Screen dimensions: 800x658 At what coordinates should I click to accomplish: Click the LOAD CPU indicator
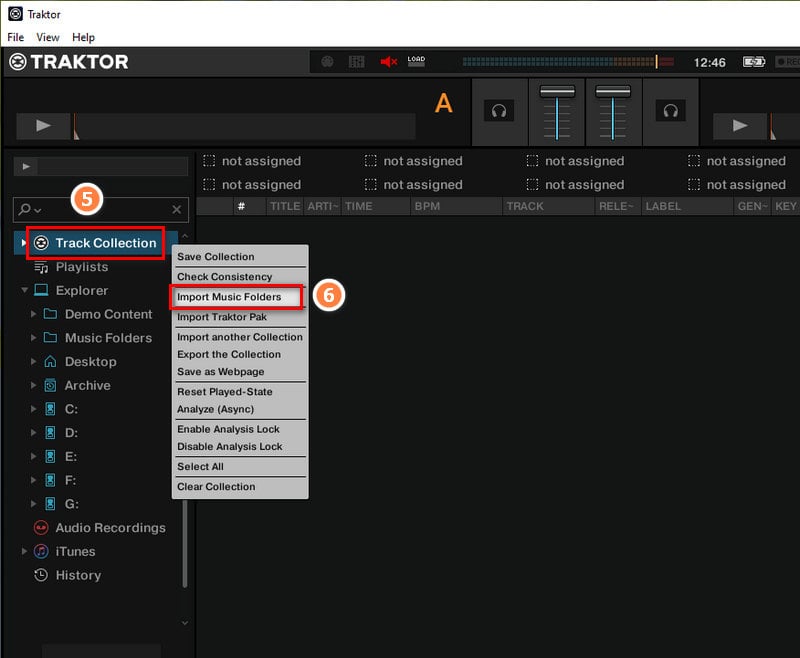coord(416,61)
